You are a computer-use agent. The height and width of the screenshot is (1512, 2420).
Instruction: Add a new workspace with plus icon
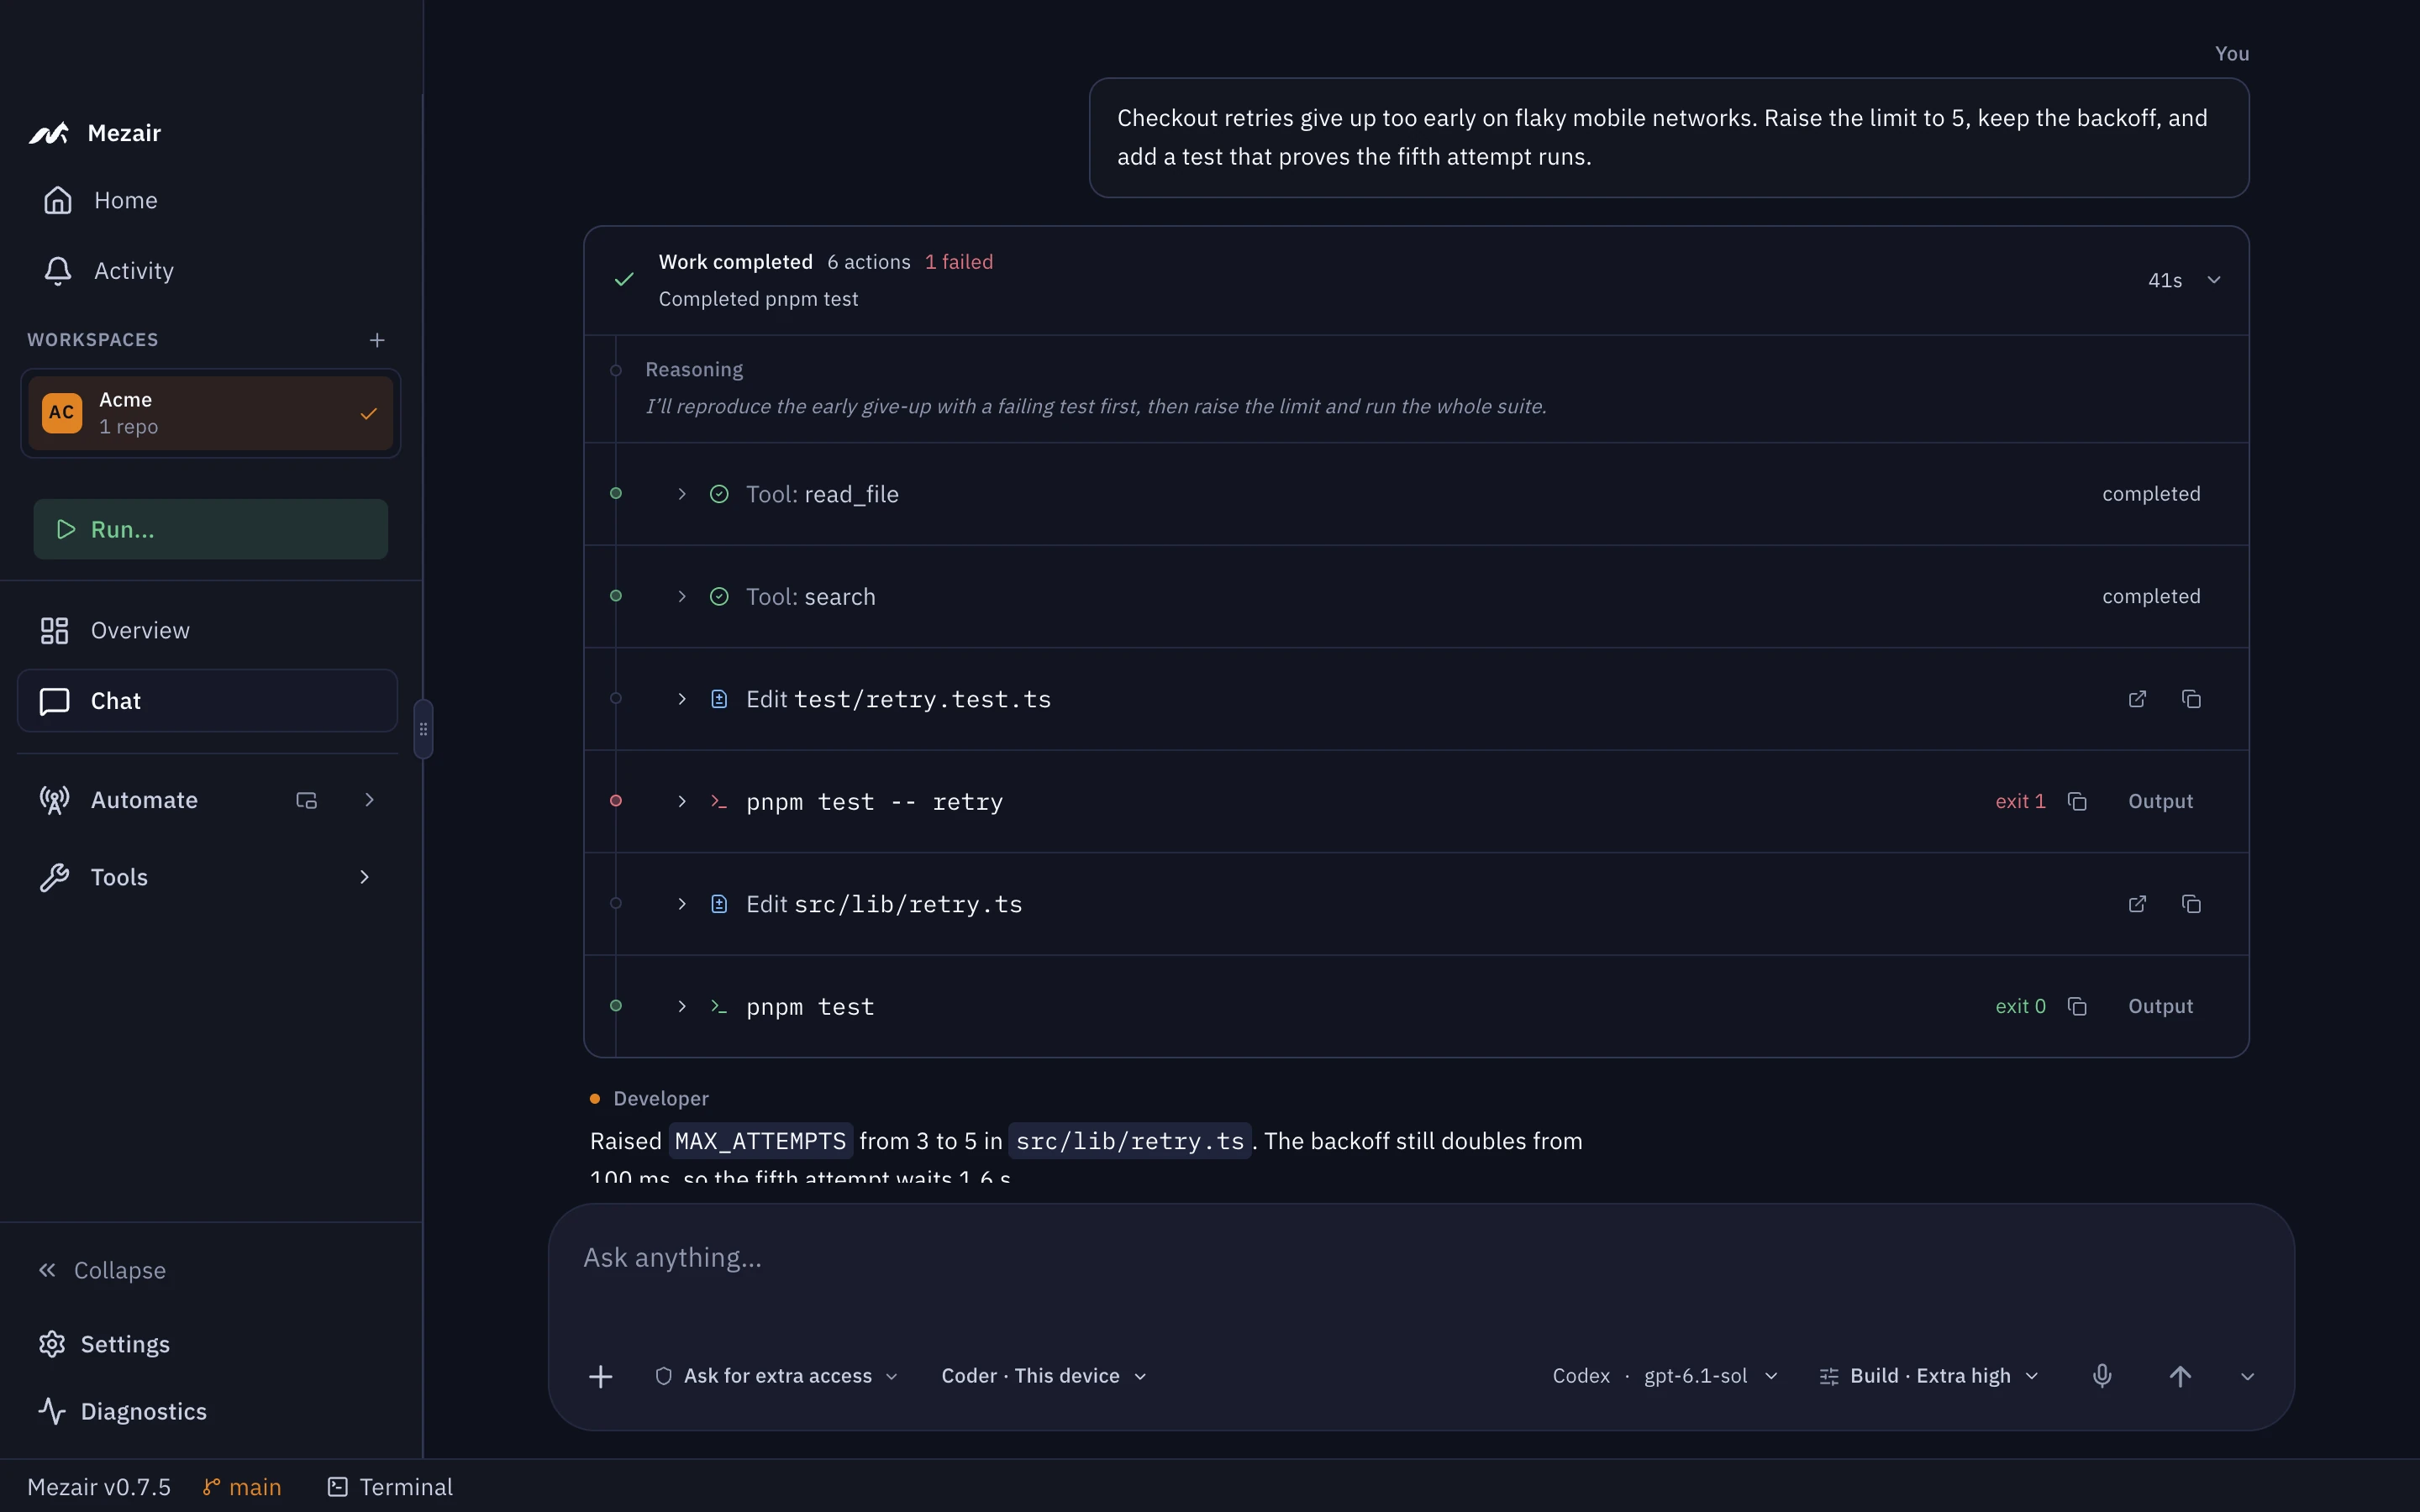click(377, 340)
